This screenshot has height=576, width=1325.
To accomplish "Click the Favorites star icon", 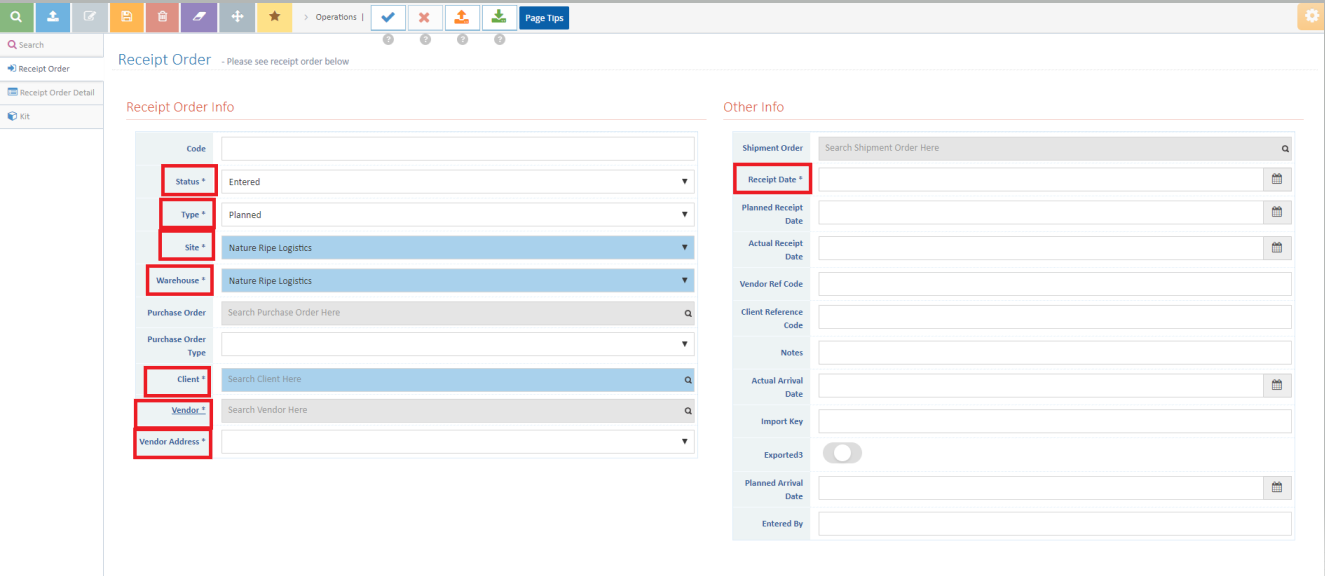I will click(273, 17).
